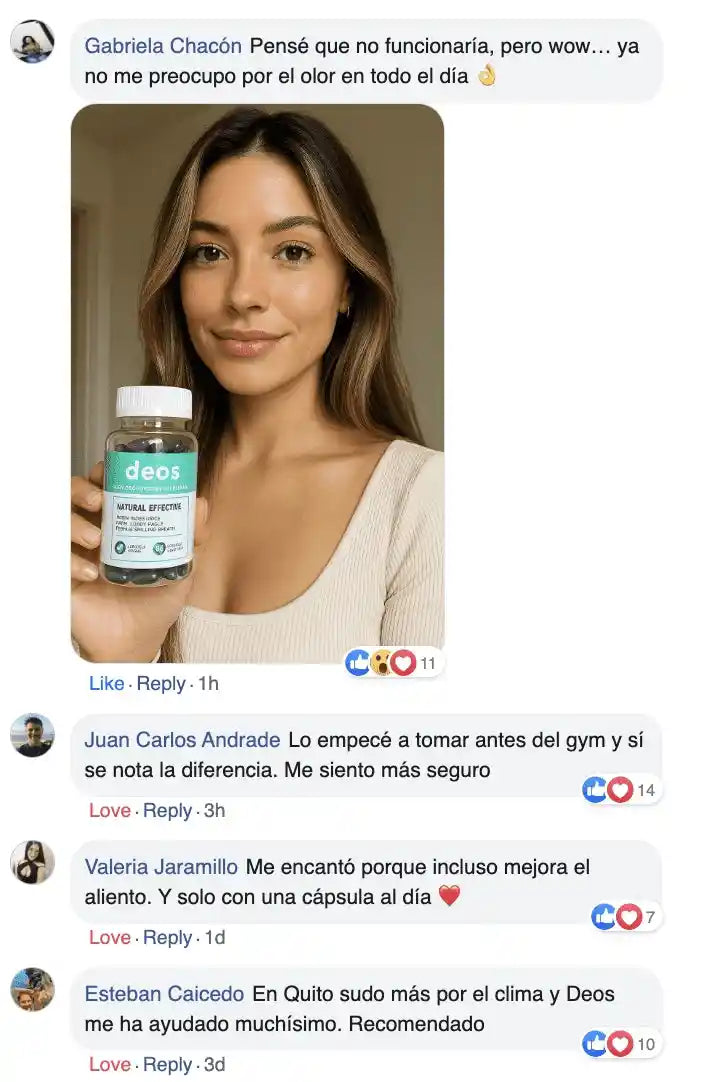Enlarge the deos bottle photo attachment

[x=257, y=384]
